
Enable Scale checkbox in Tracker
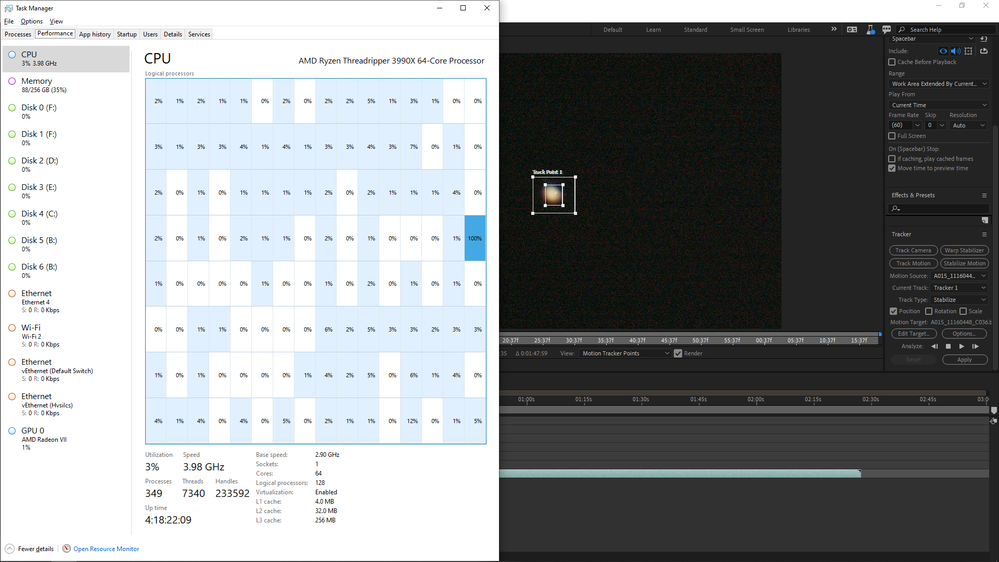pyautogui.click(x=963, y=312)
